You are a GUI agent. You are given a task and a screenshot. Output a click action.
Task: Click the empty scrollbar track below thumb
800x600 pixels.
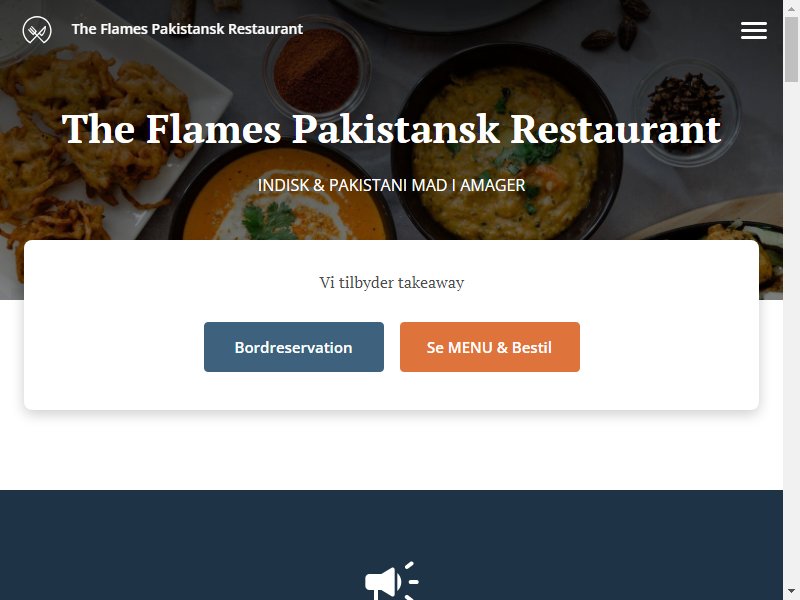click(x=791, y=332)
